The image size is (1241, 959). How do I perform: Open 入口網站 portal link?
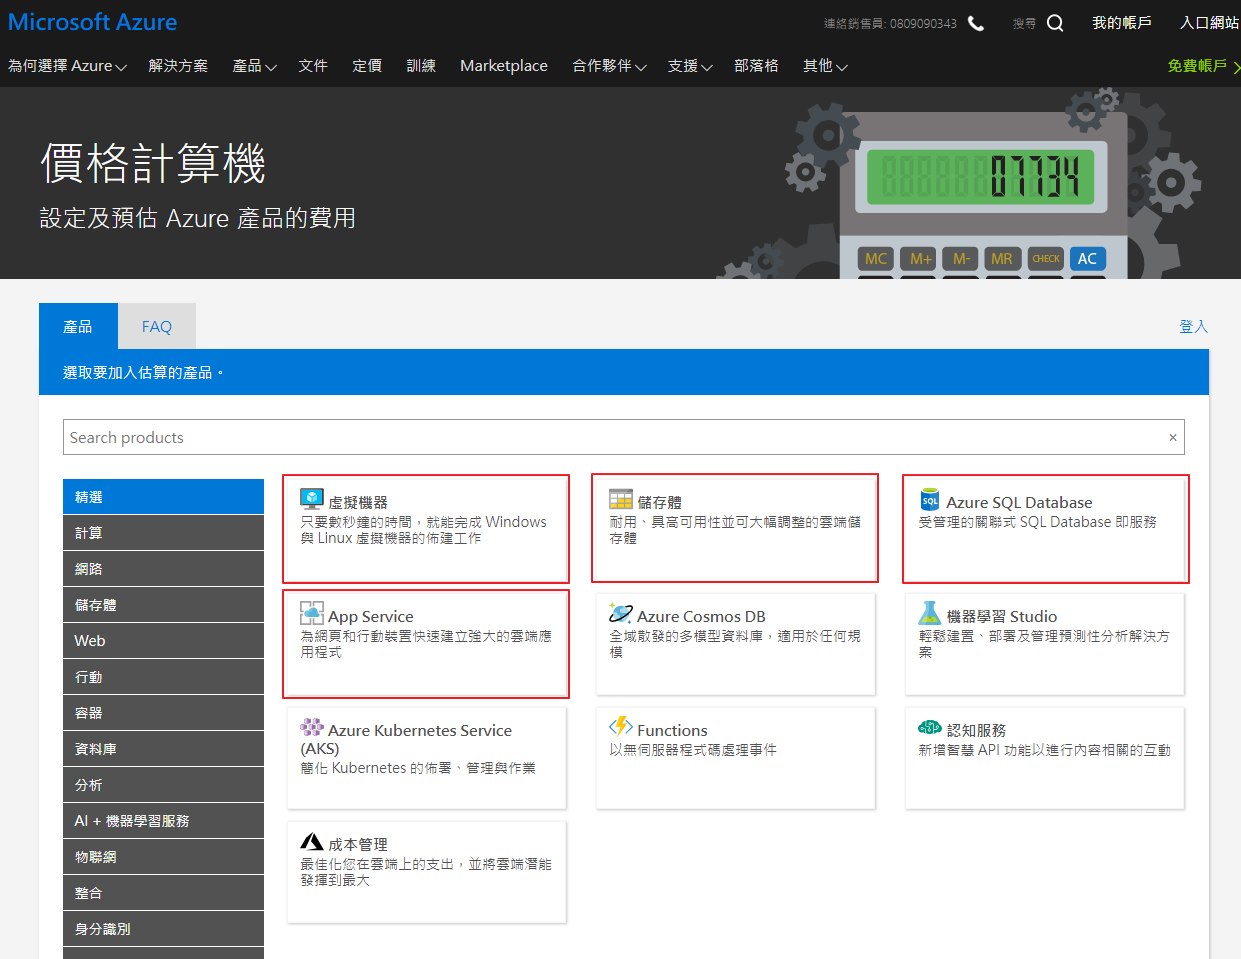1210,23
